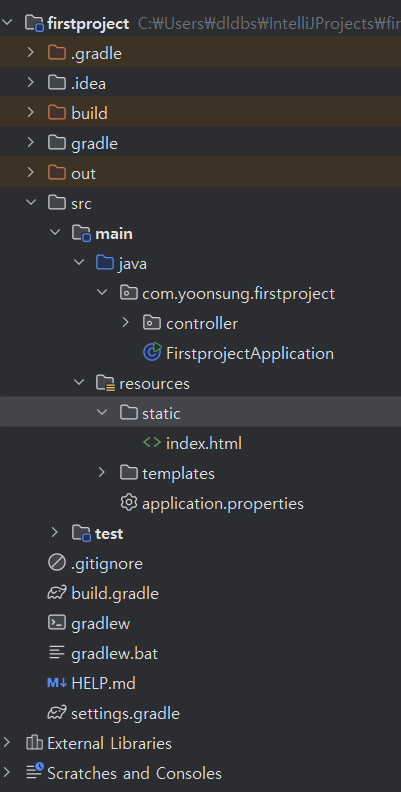
Task: Click the gradle folder icon
Action: [x=57, y=143]
